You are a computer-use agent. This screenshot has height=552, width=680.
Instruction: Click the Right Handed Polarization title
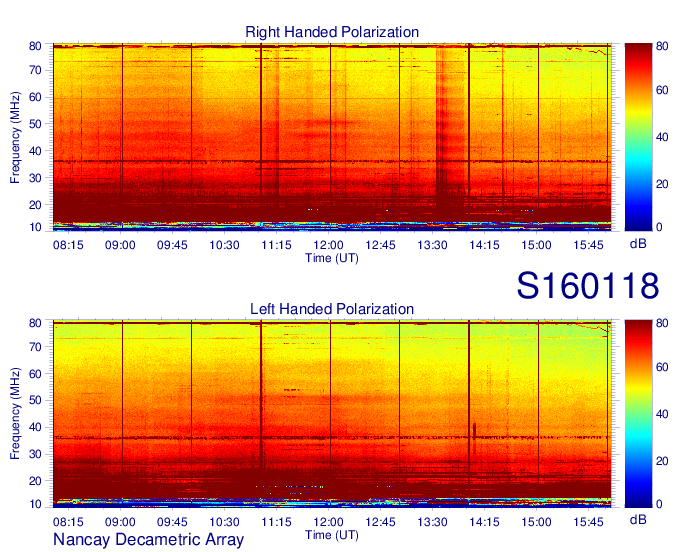332,32
